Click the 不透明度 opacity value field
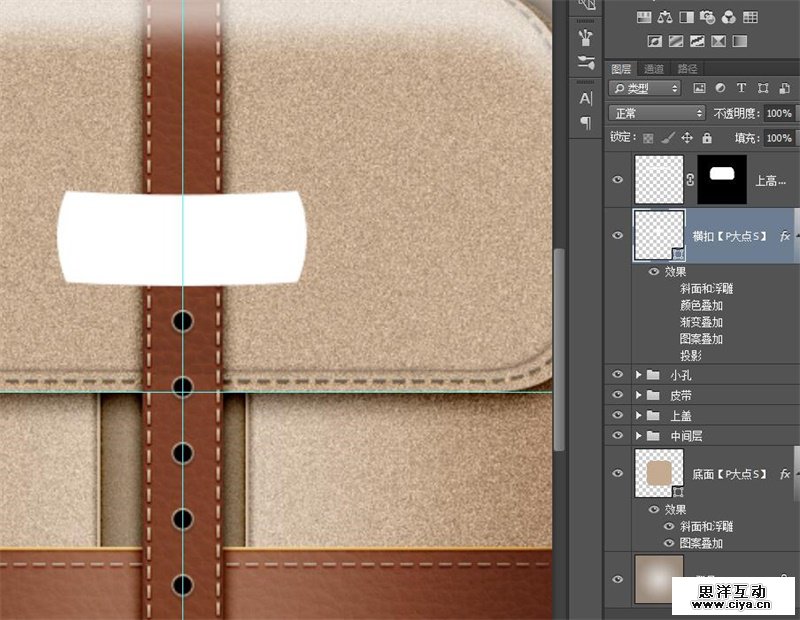Image resolution: width=800 pixels, height=620 pixels. [778, 114]
